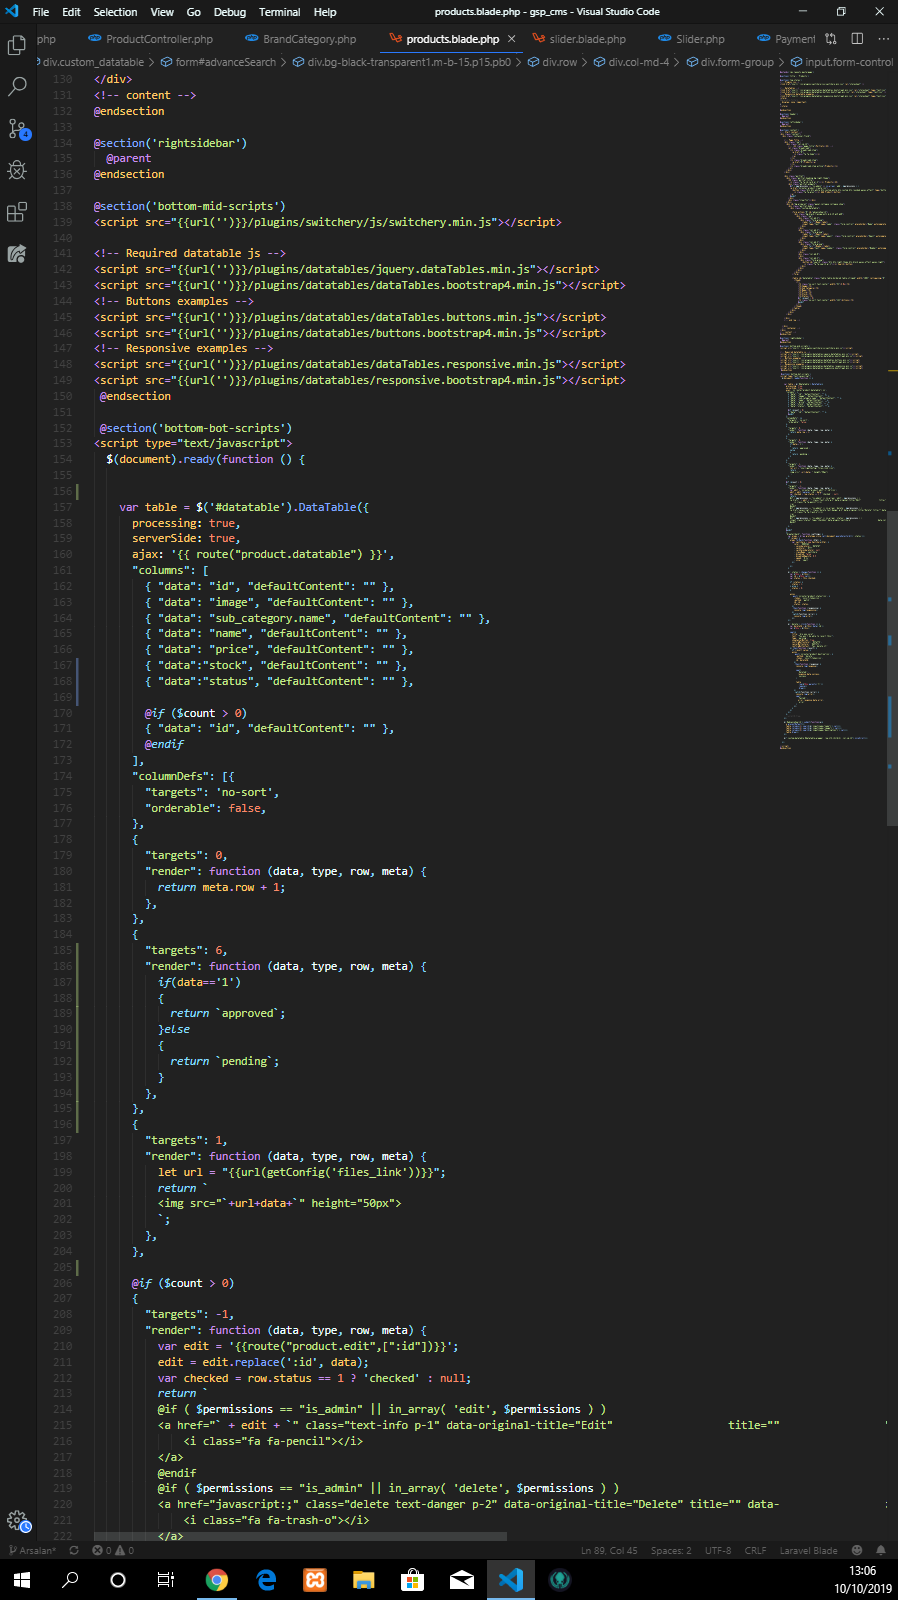Open the UTF-8 encoding selector

718,1550
